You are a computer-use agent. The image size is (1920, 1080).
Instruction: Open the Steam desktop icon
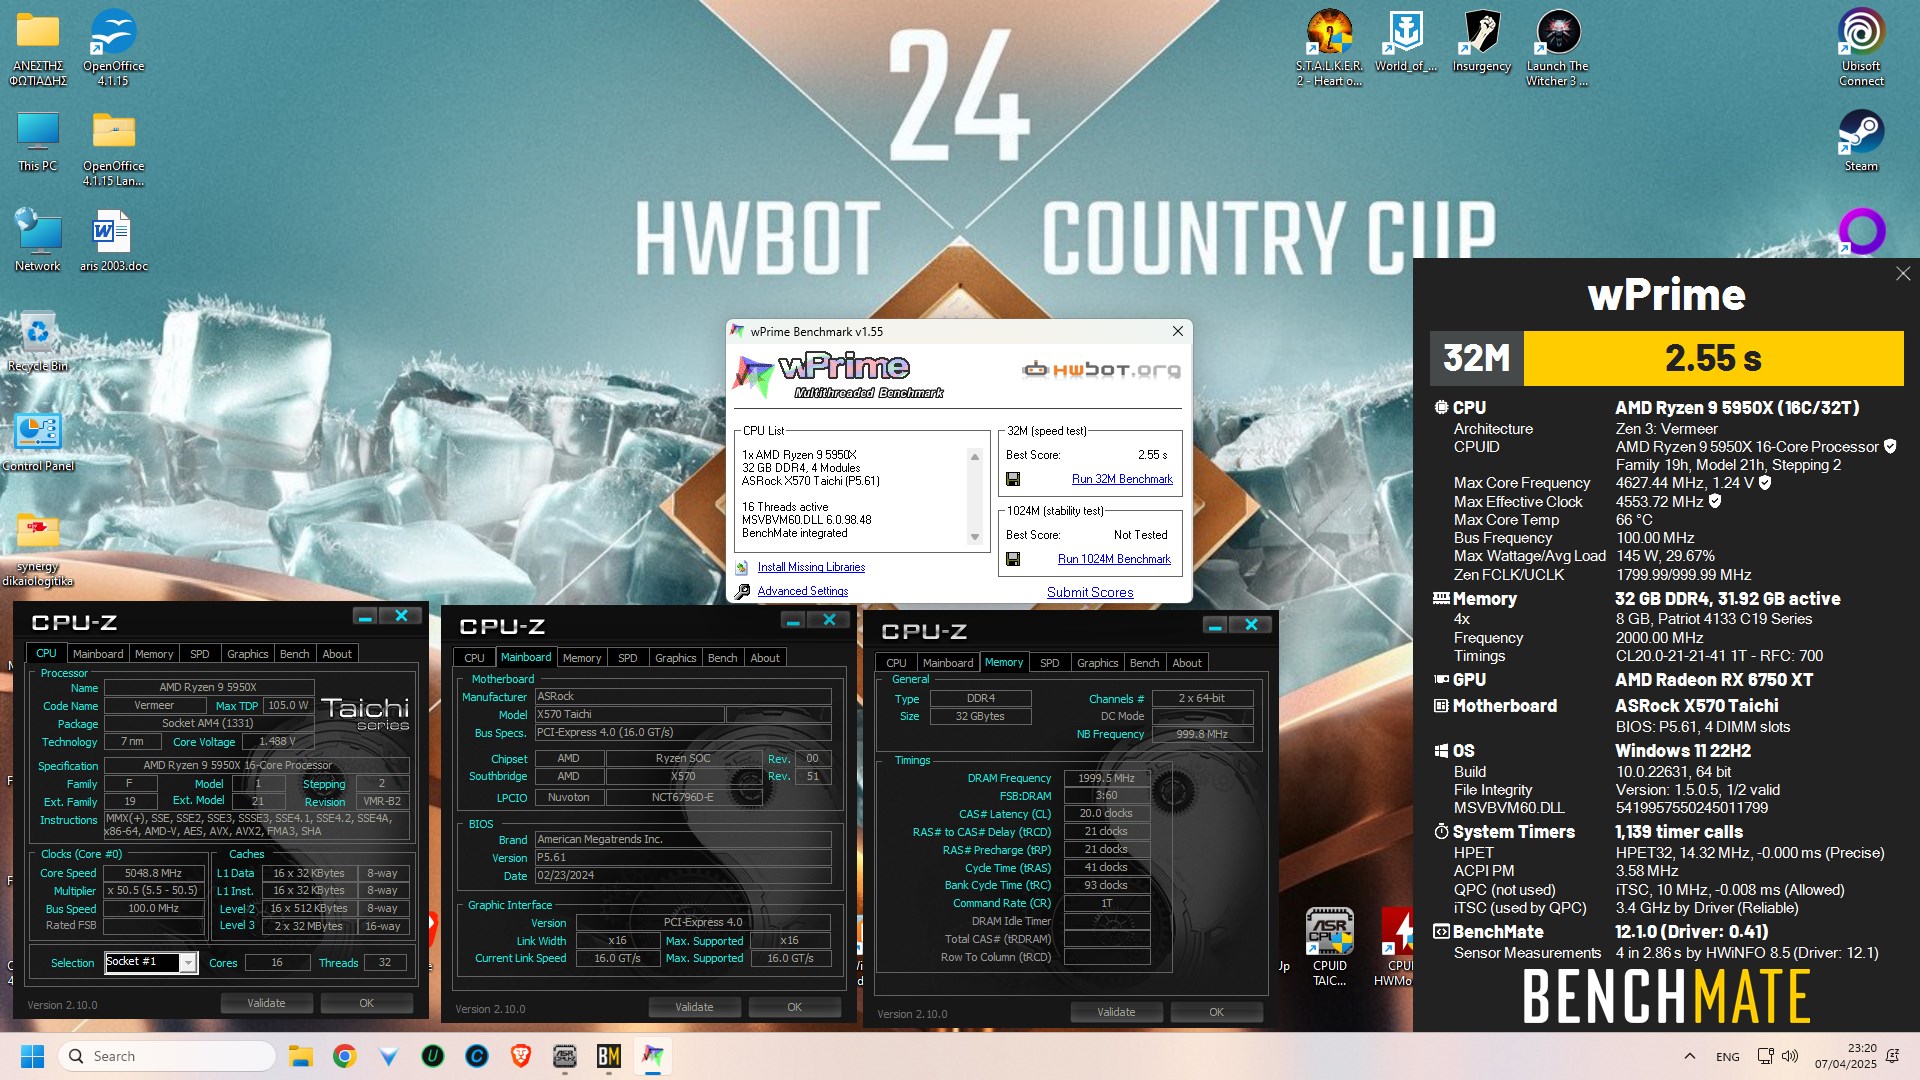[1861, 140]
